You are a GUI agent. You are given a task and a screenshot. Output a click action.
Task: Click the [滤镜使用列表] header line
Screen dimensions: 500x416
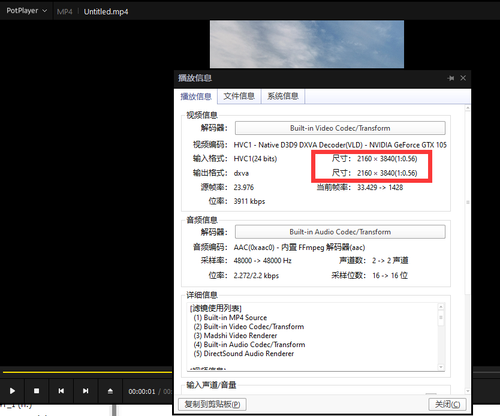pos(216,308)
